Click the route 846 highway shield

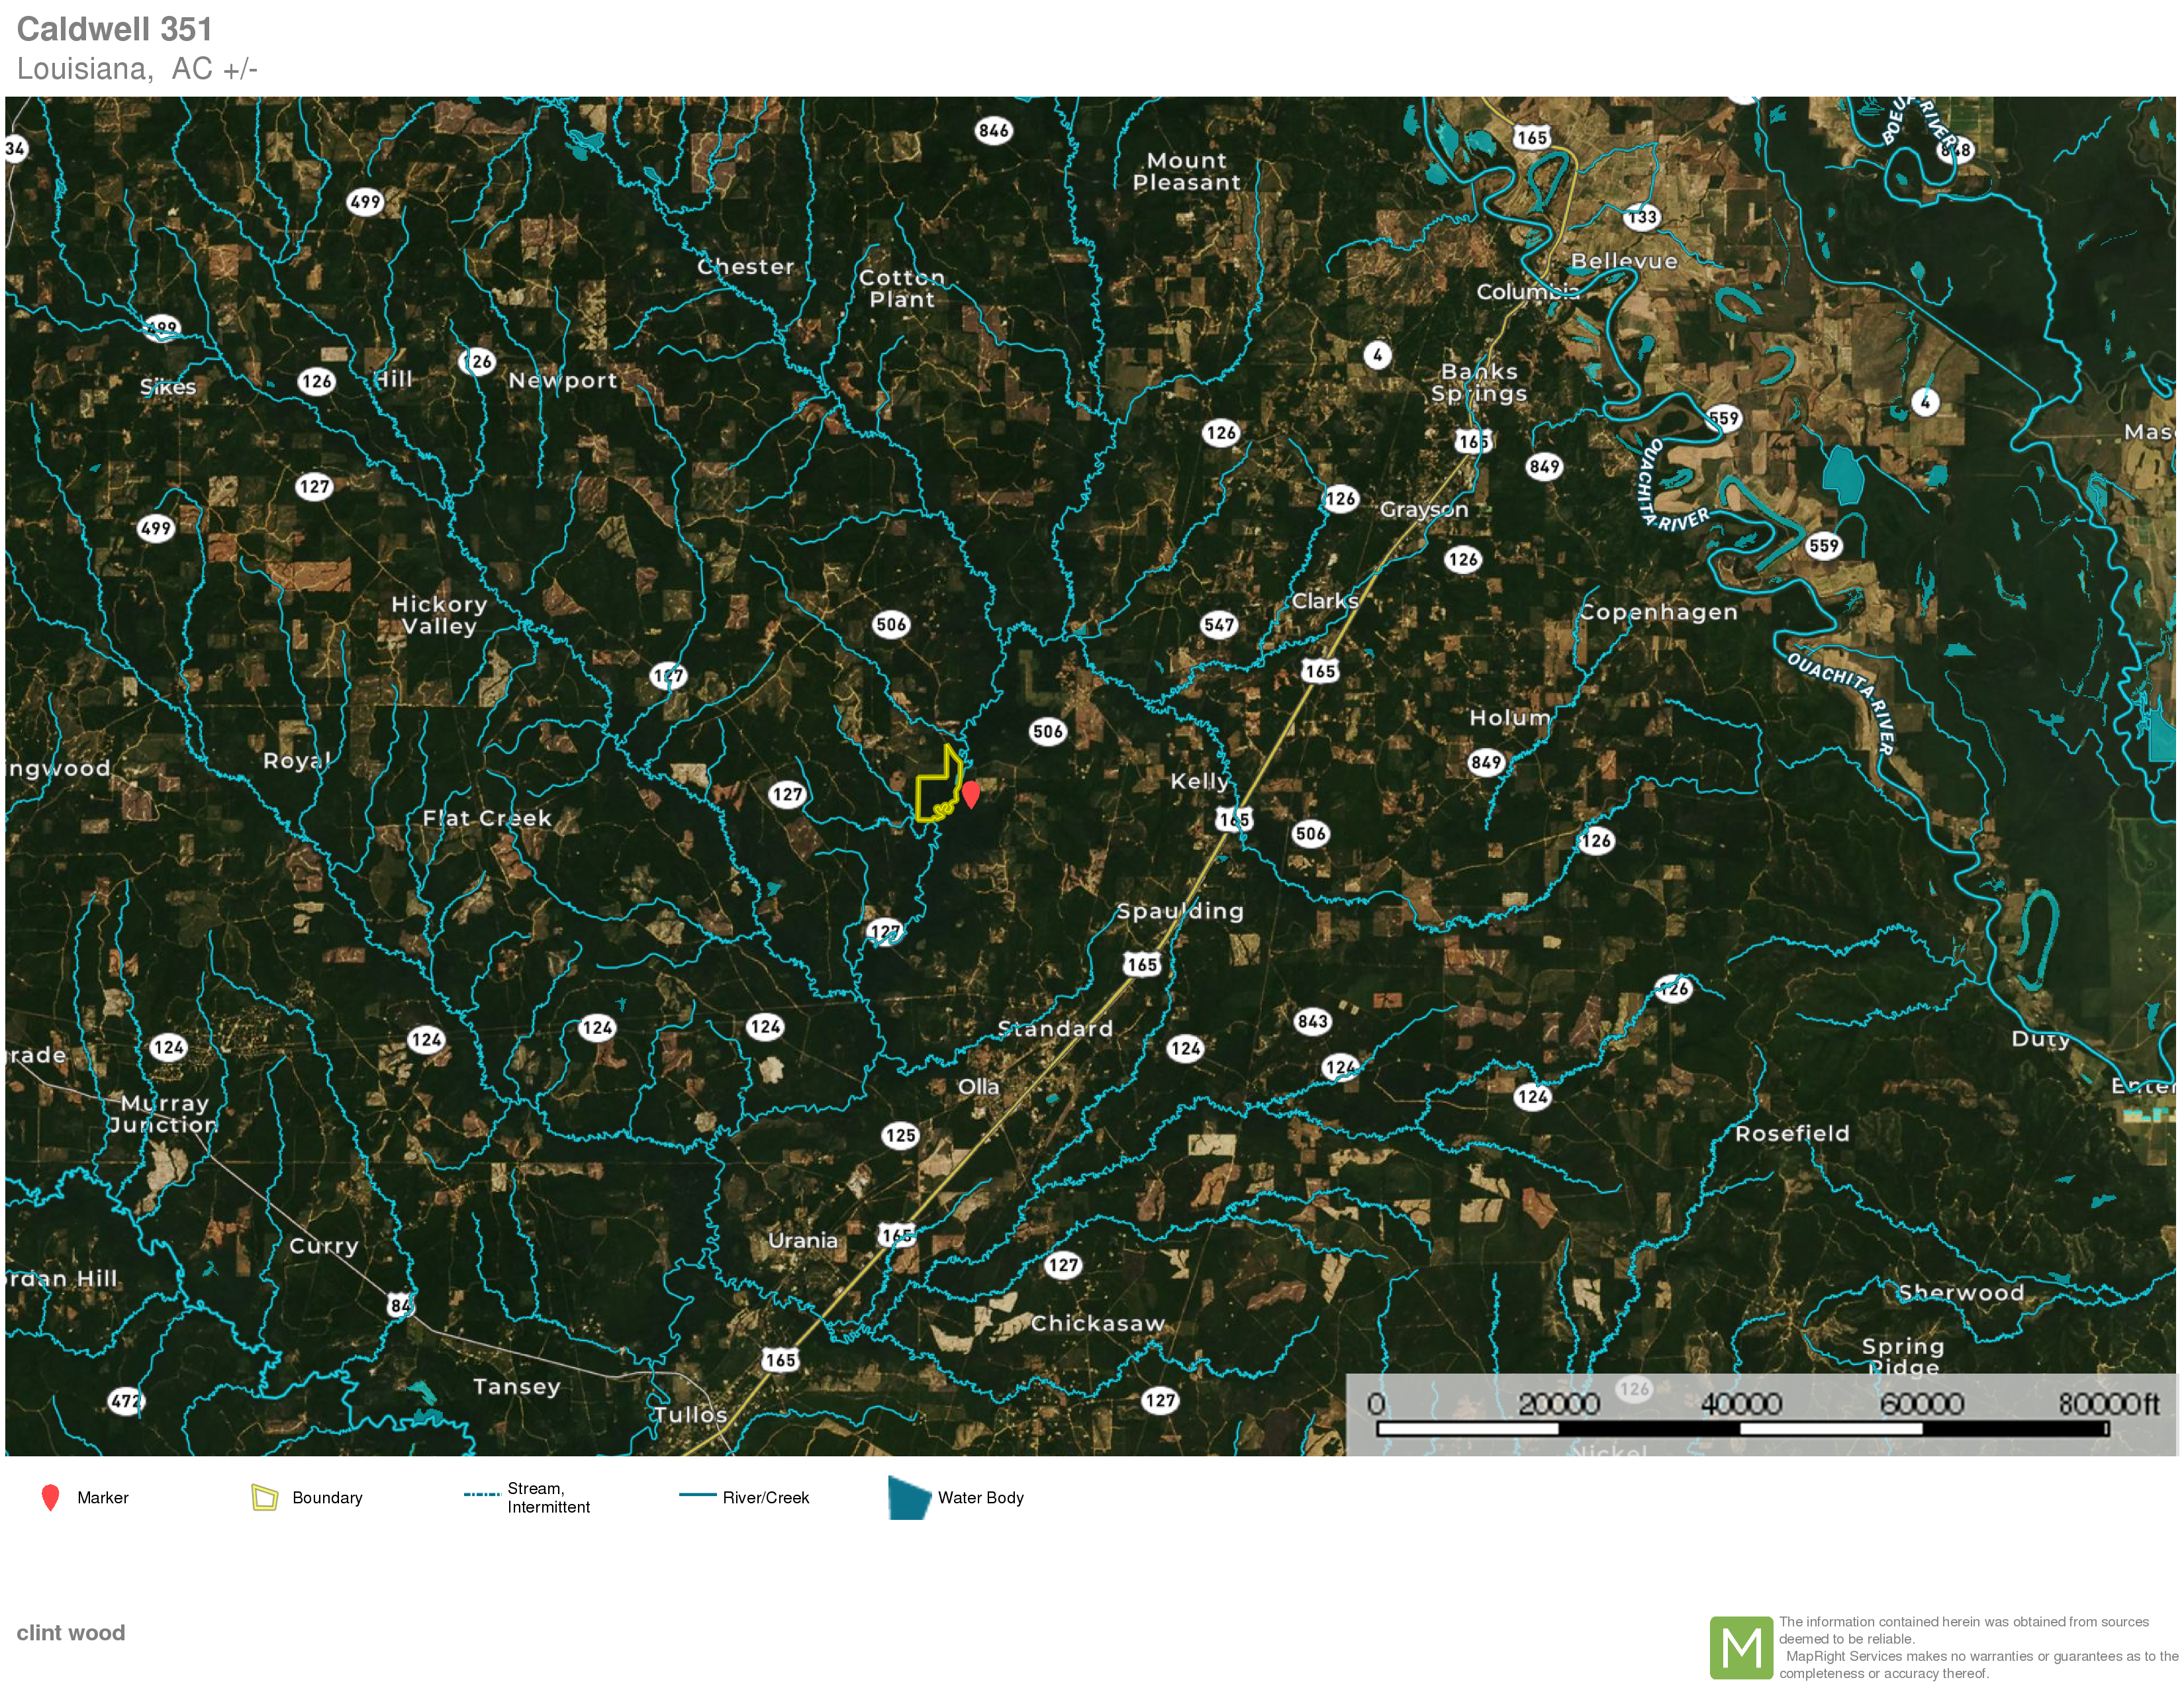pos(993,130)
